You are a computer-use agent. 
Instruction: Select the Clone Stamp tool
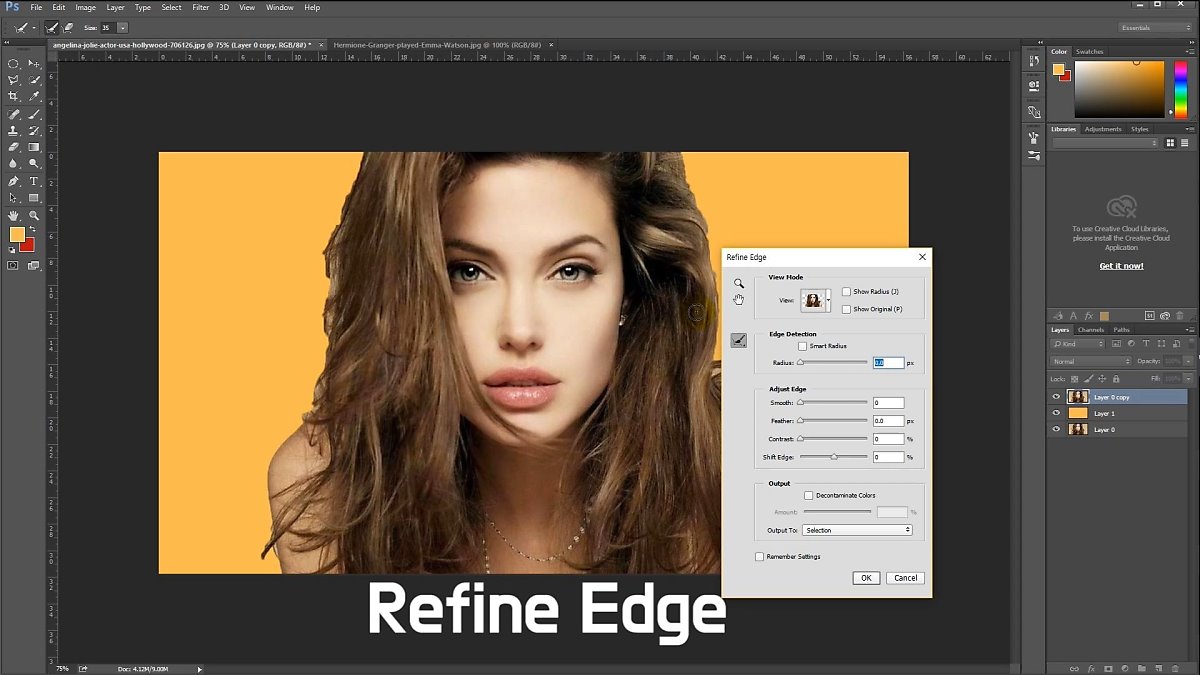(x=14, y=130)
